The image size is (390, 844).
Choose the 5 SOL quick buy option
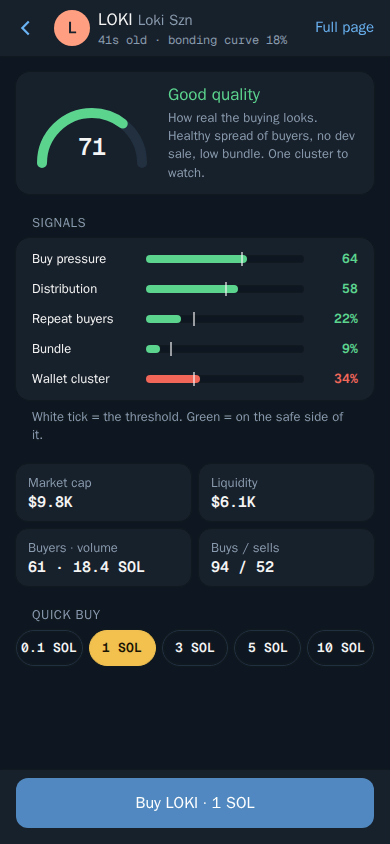267,648
